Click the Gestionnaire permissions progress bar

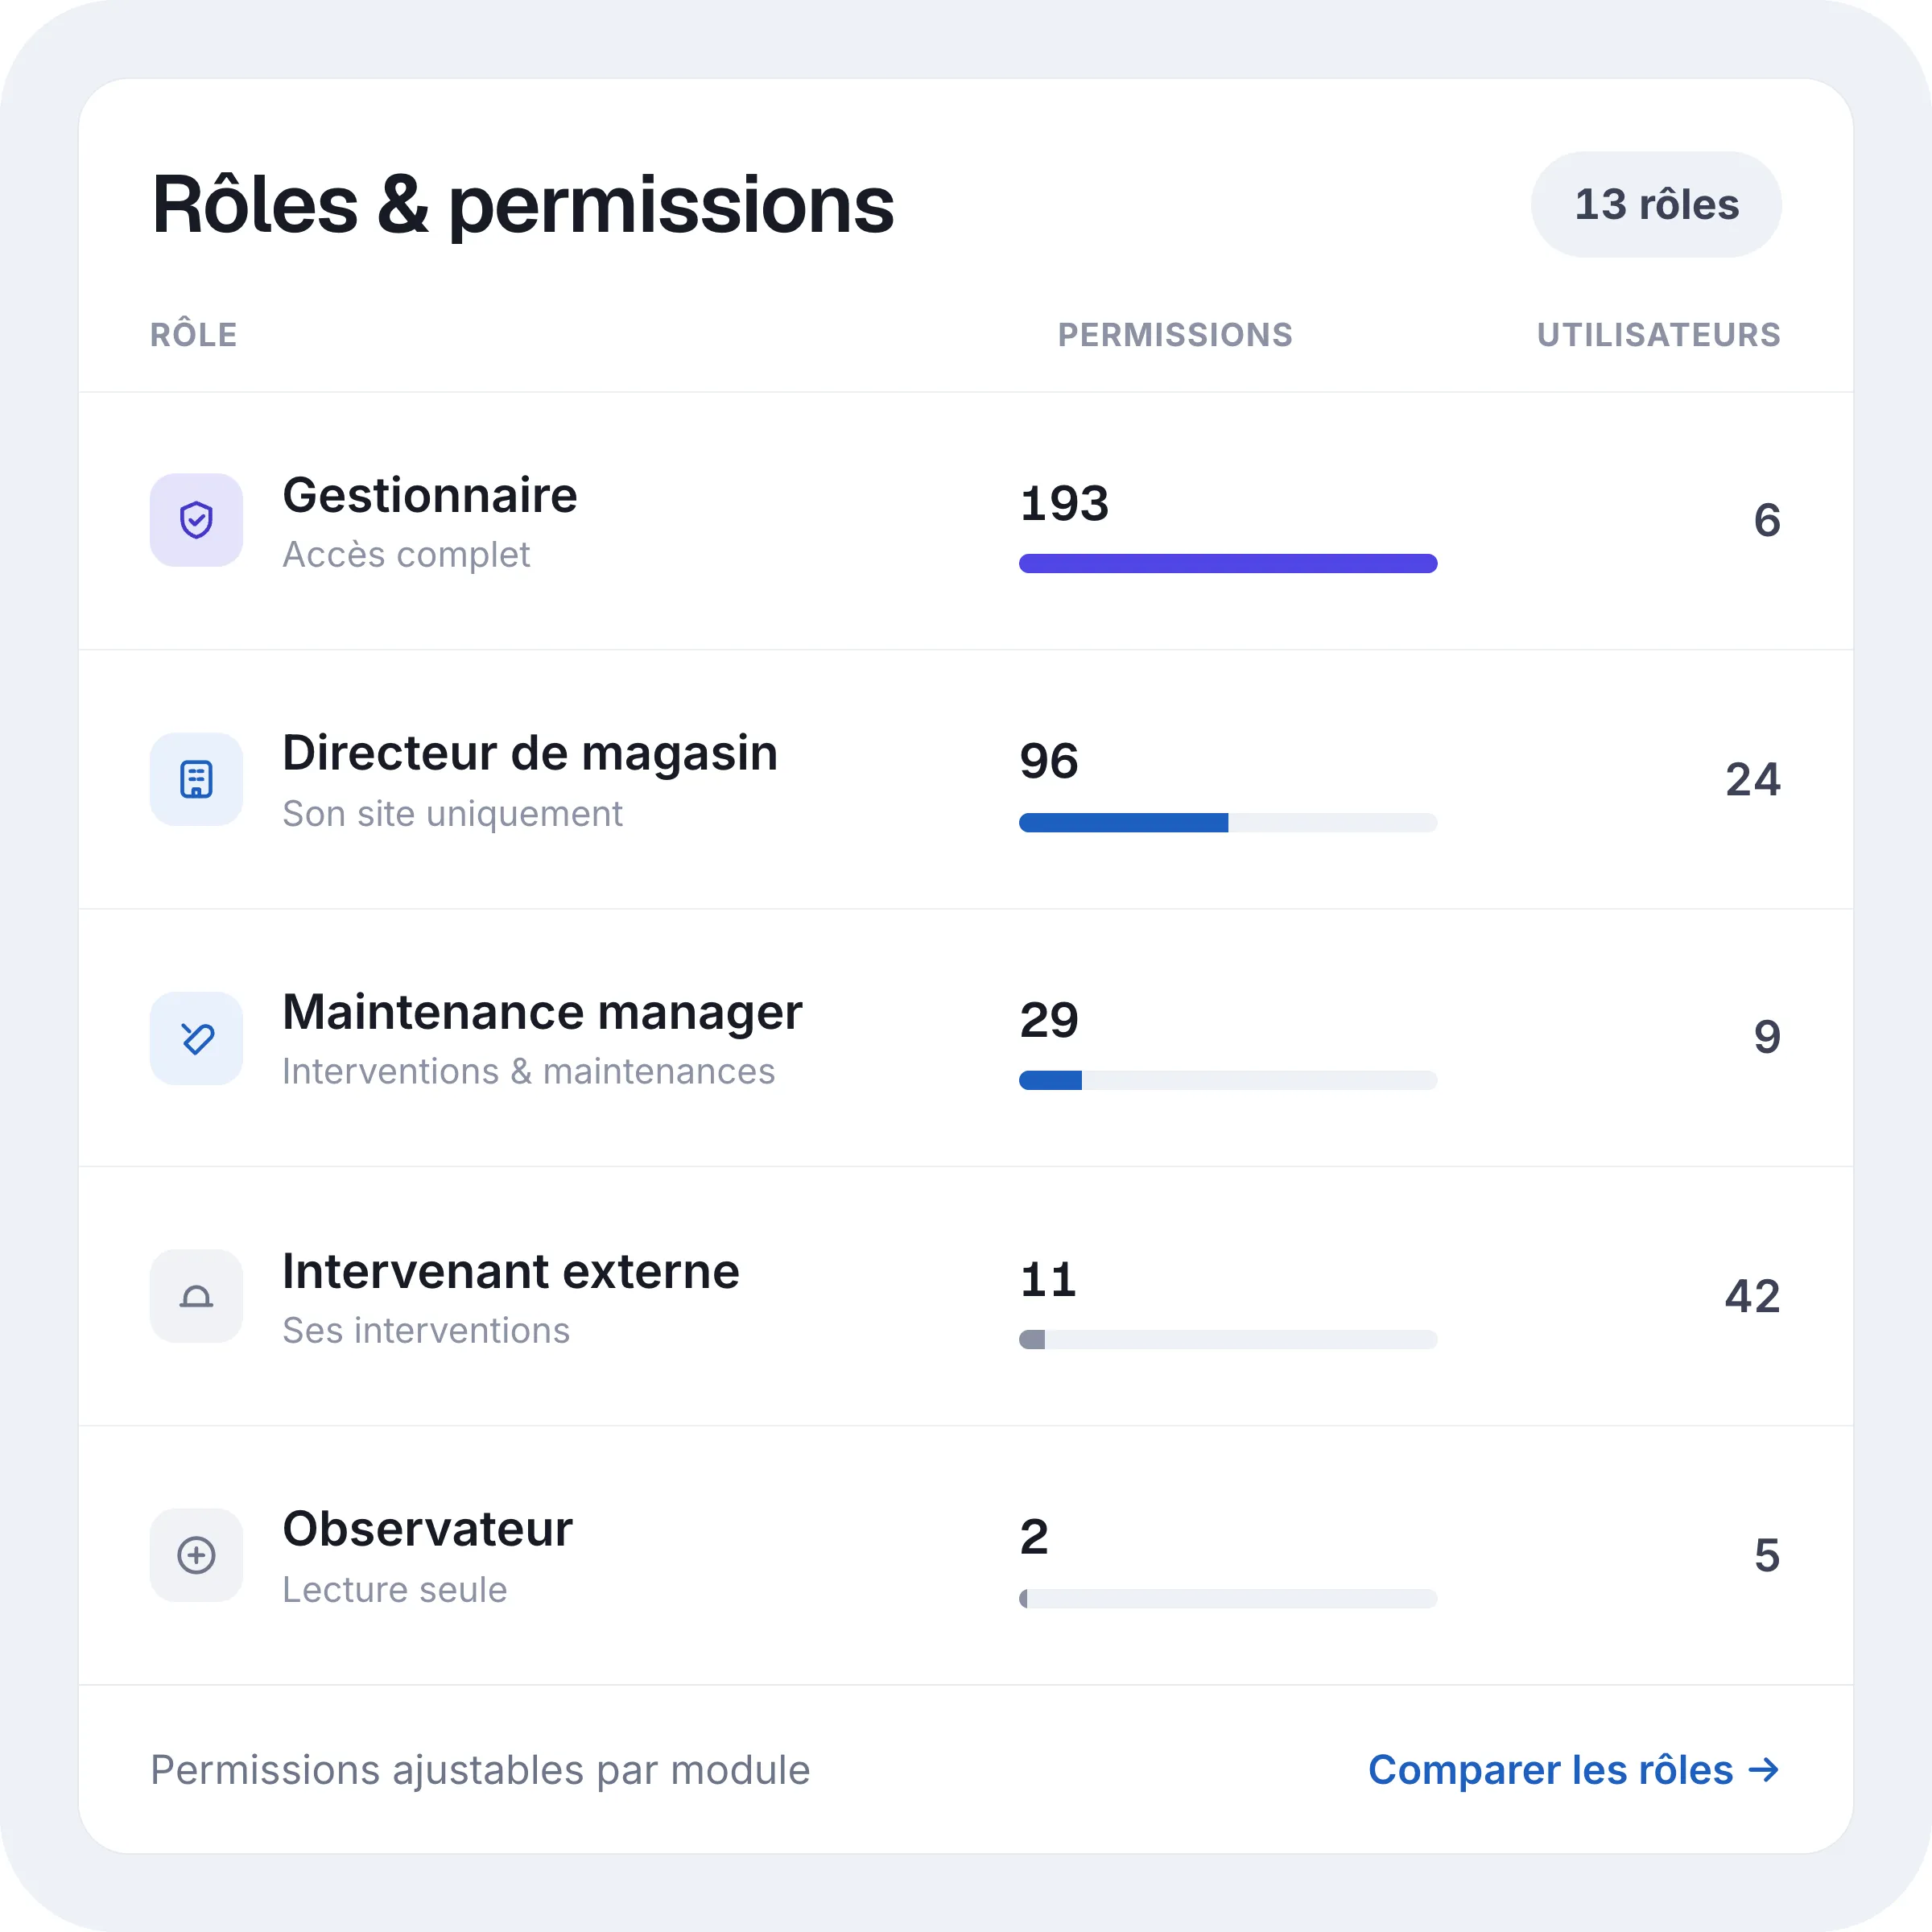point(1228,563)
